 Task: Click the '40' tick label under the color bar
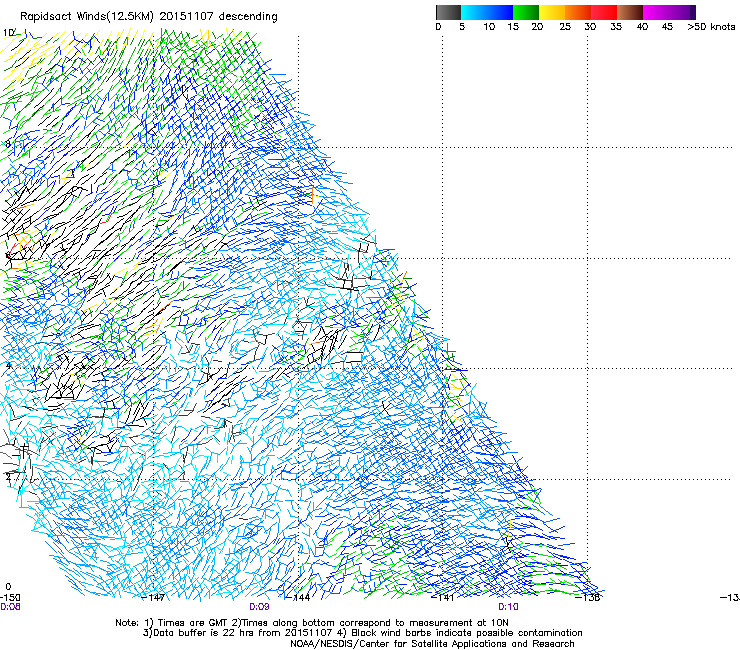(x=642, y=27)
